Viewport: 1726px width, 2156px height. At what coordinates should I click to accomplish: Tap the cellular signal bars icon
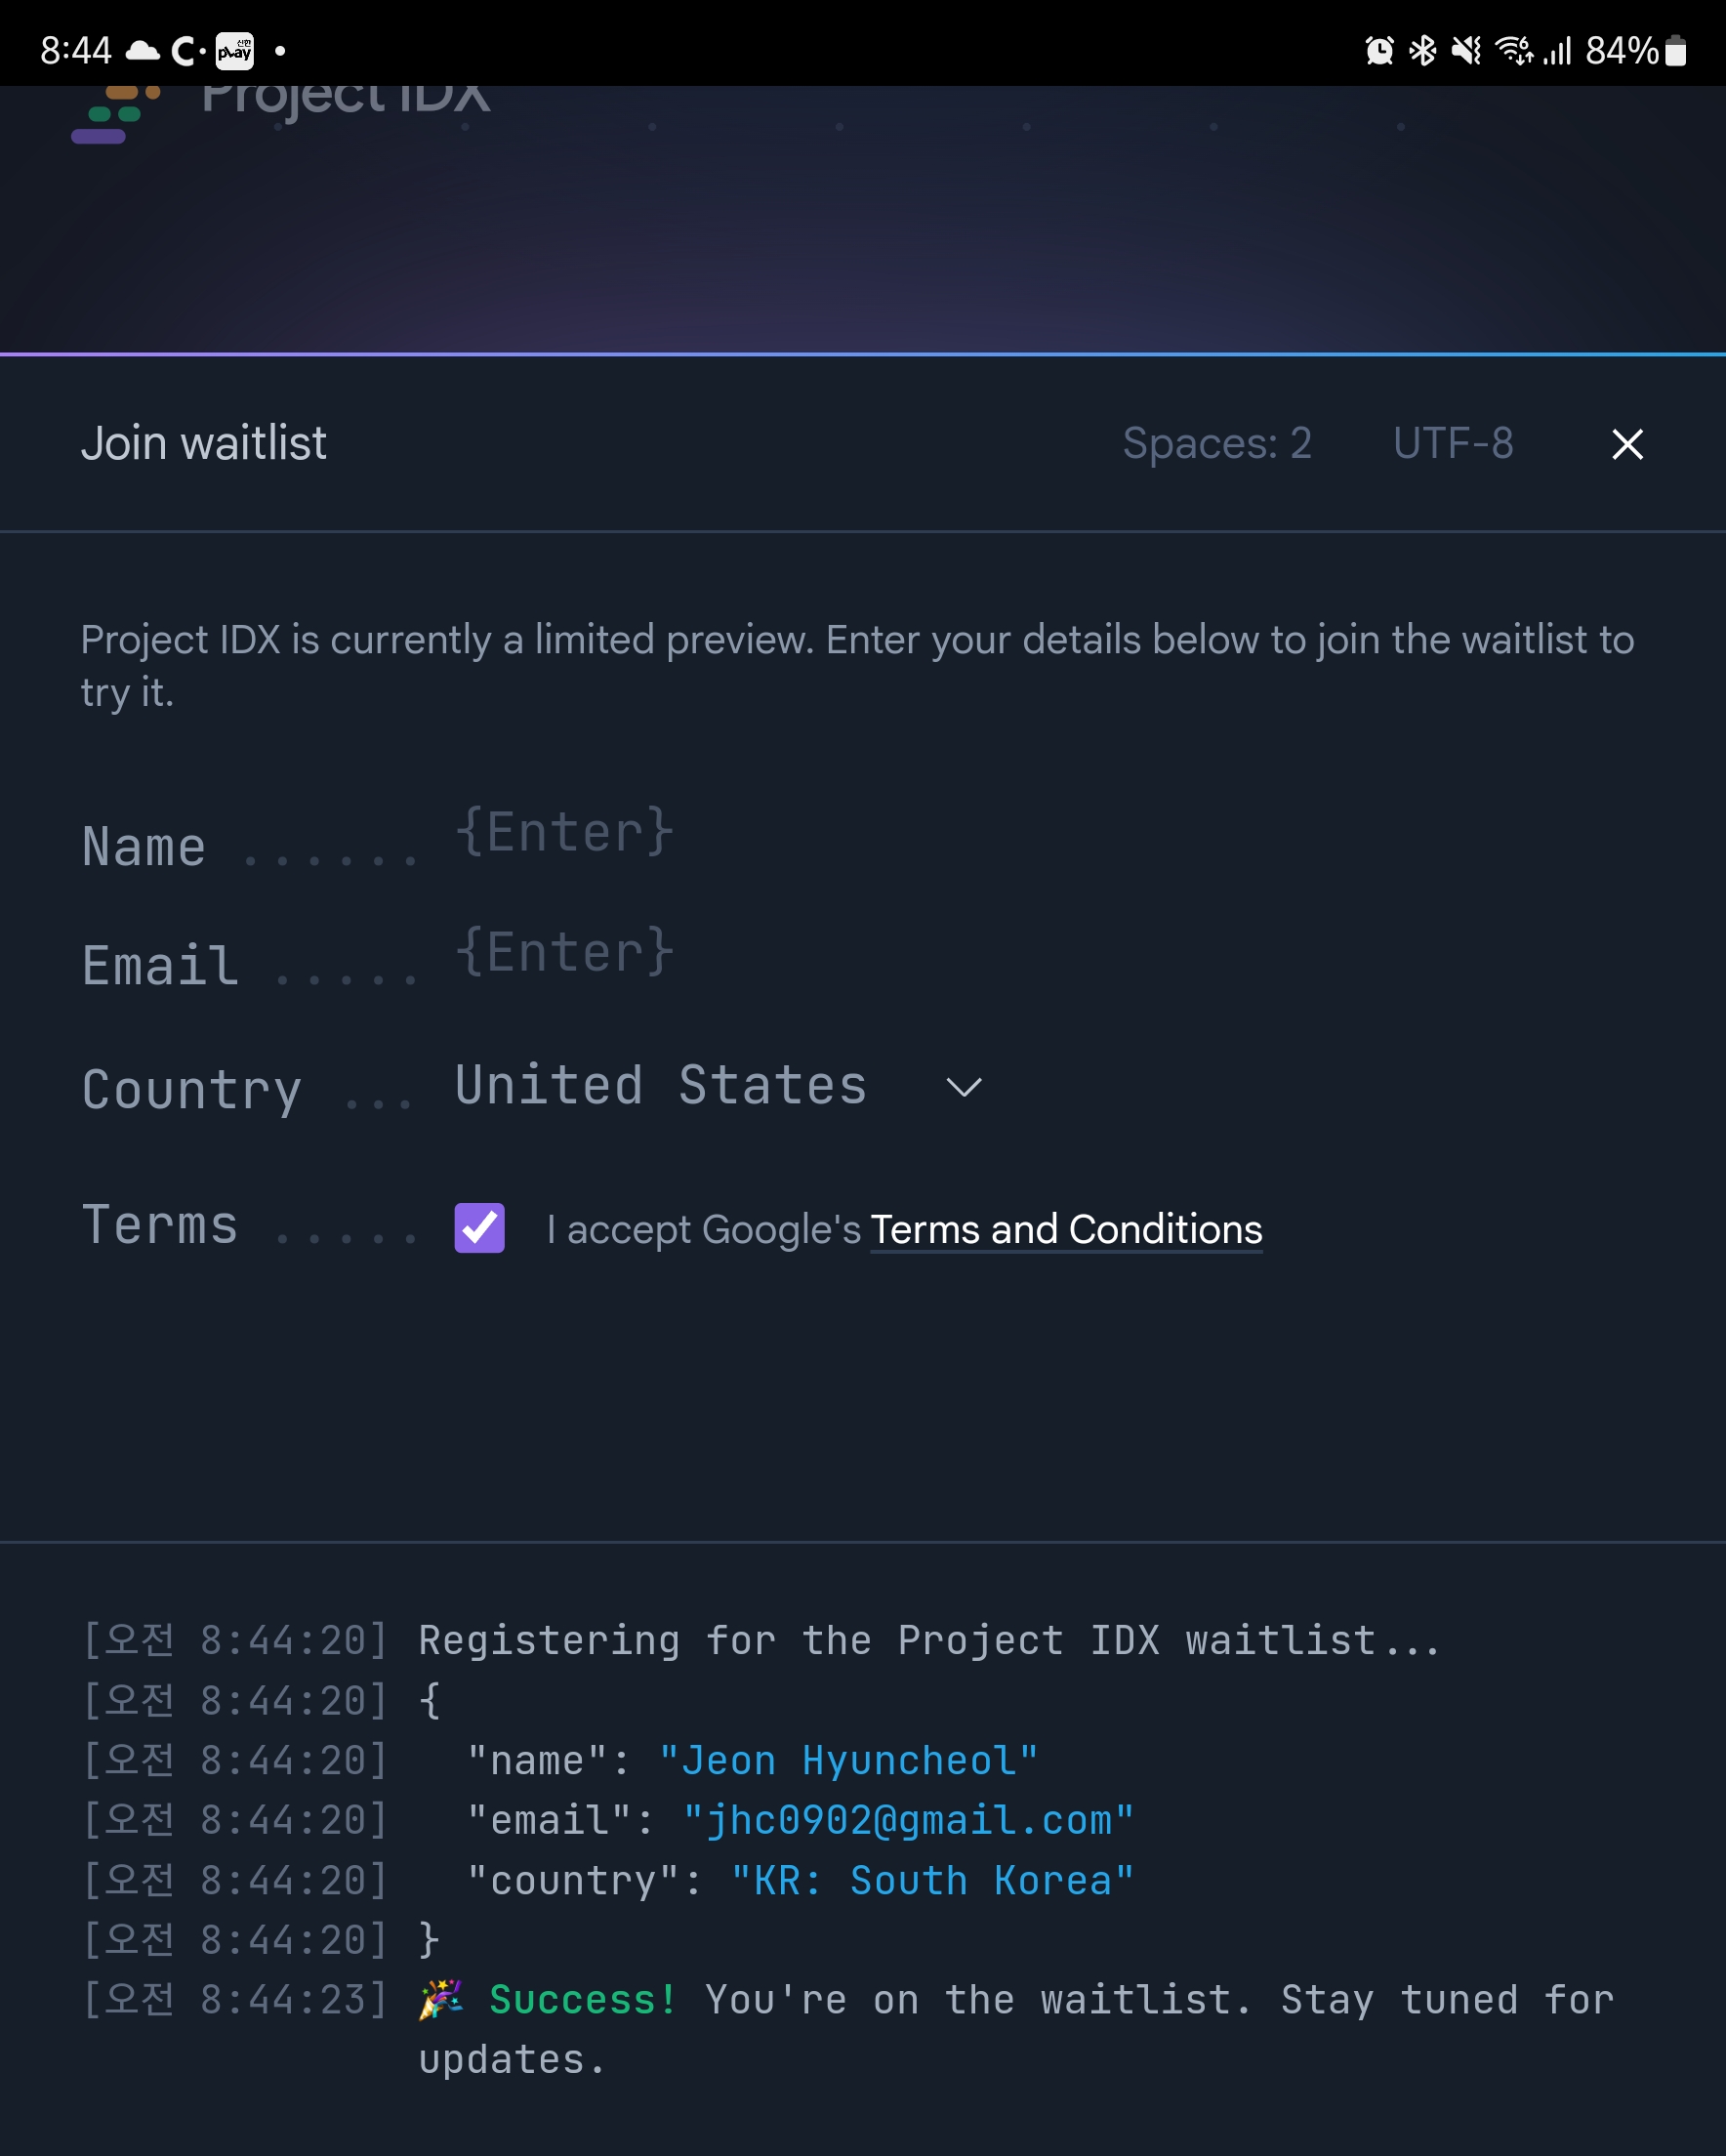pos(1557,50)
